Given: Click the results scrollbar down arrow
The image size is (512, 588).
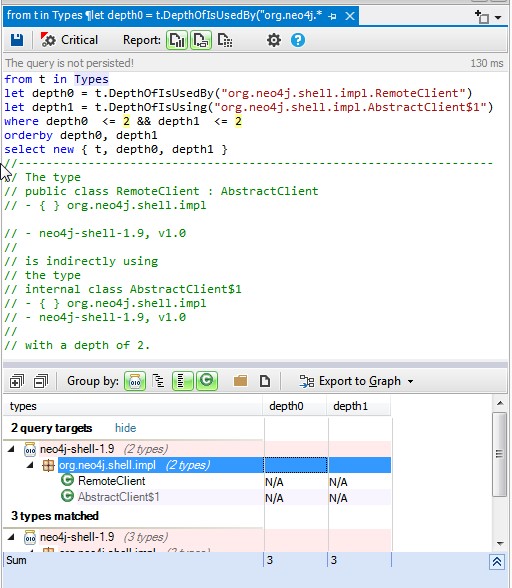Looking at the screenshot, I should (x=500, y=543).
